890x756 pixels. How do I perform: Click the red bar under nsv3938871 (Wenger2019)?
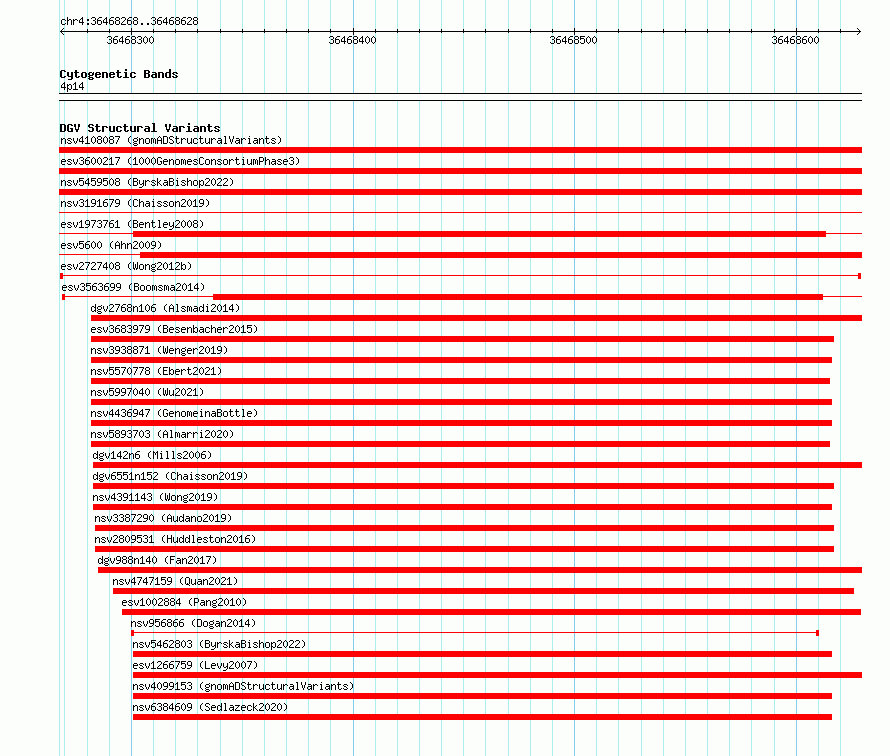461,360
